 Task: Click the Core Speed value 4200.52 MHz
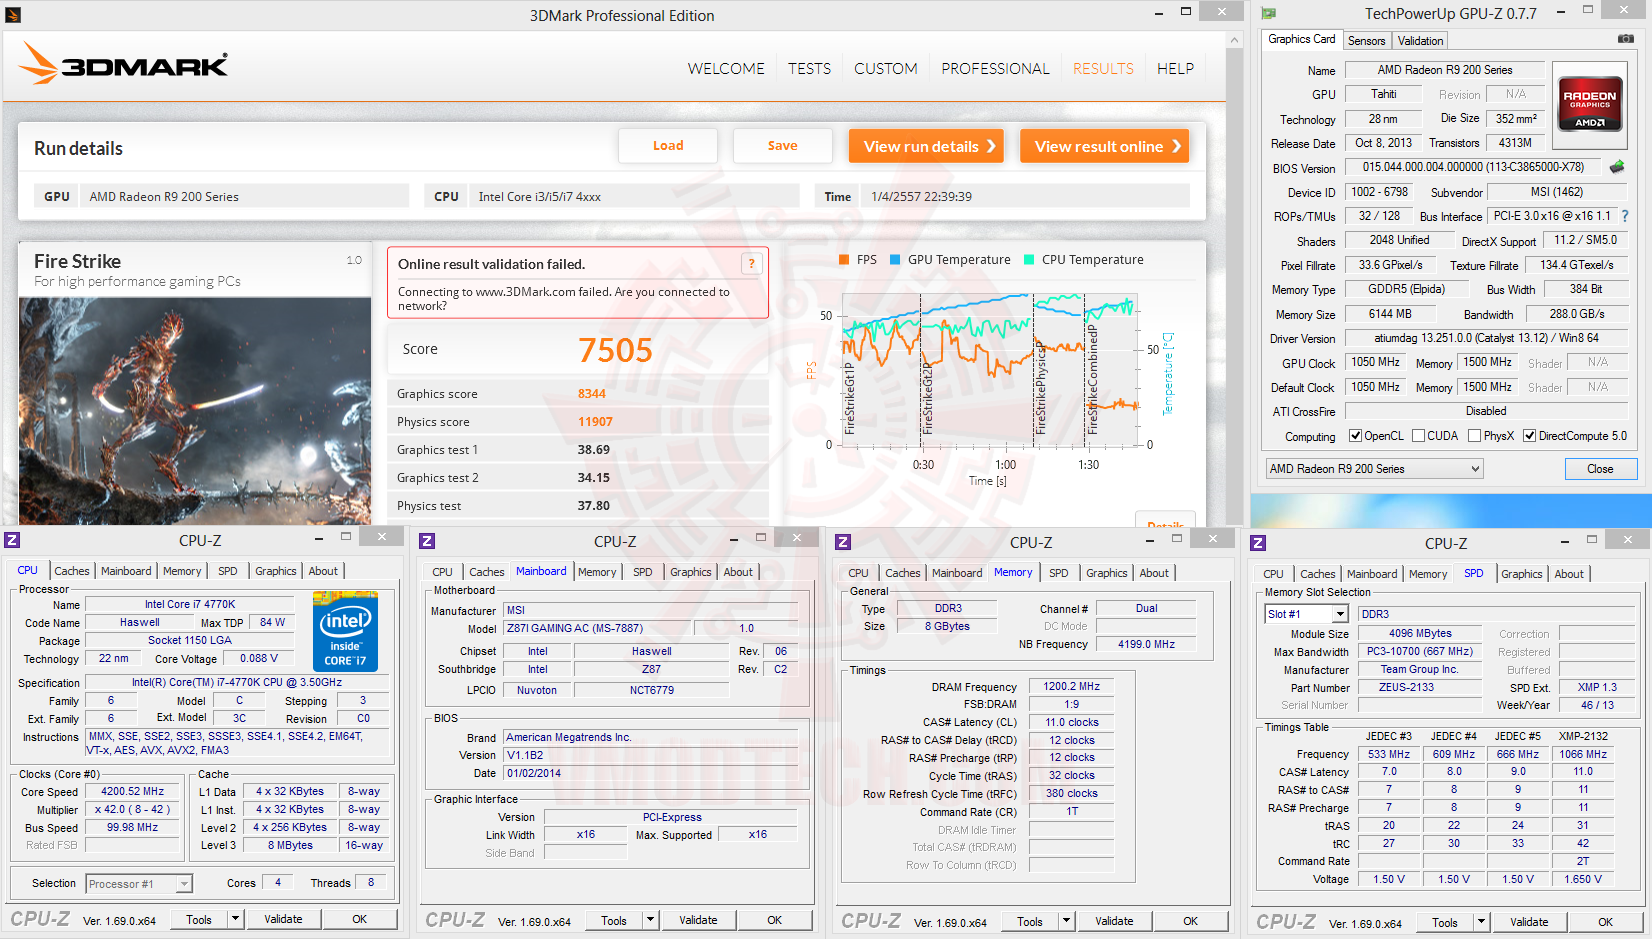coord(132,791)
